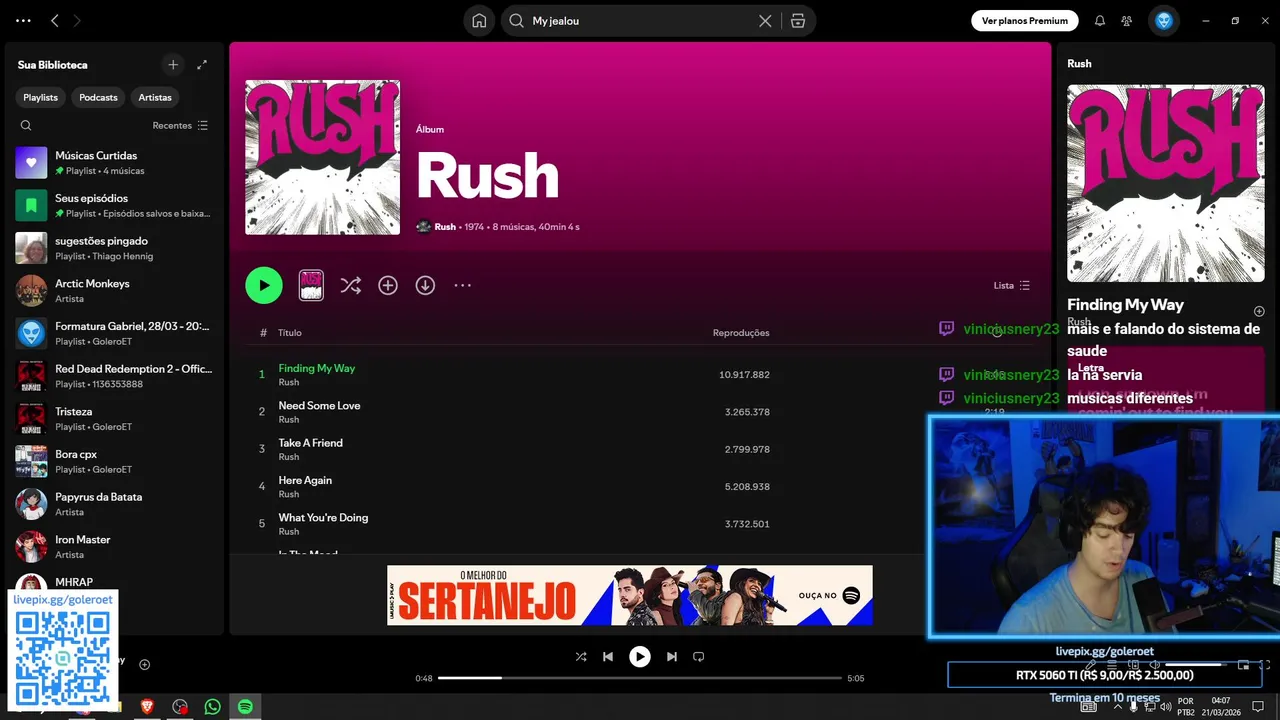Create a new playlist with plus icon

click(173, 65)
